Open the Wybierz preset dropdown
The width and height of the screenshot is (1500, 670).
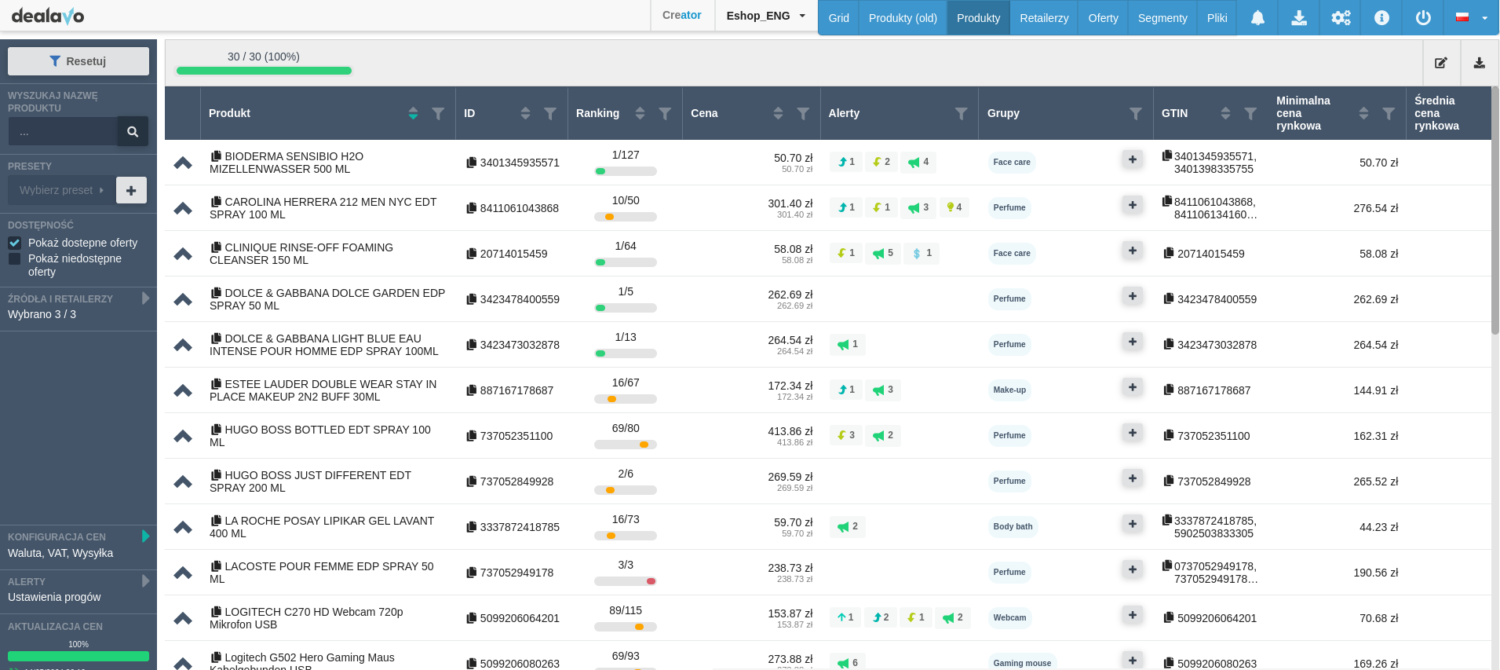pos(62,190)
